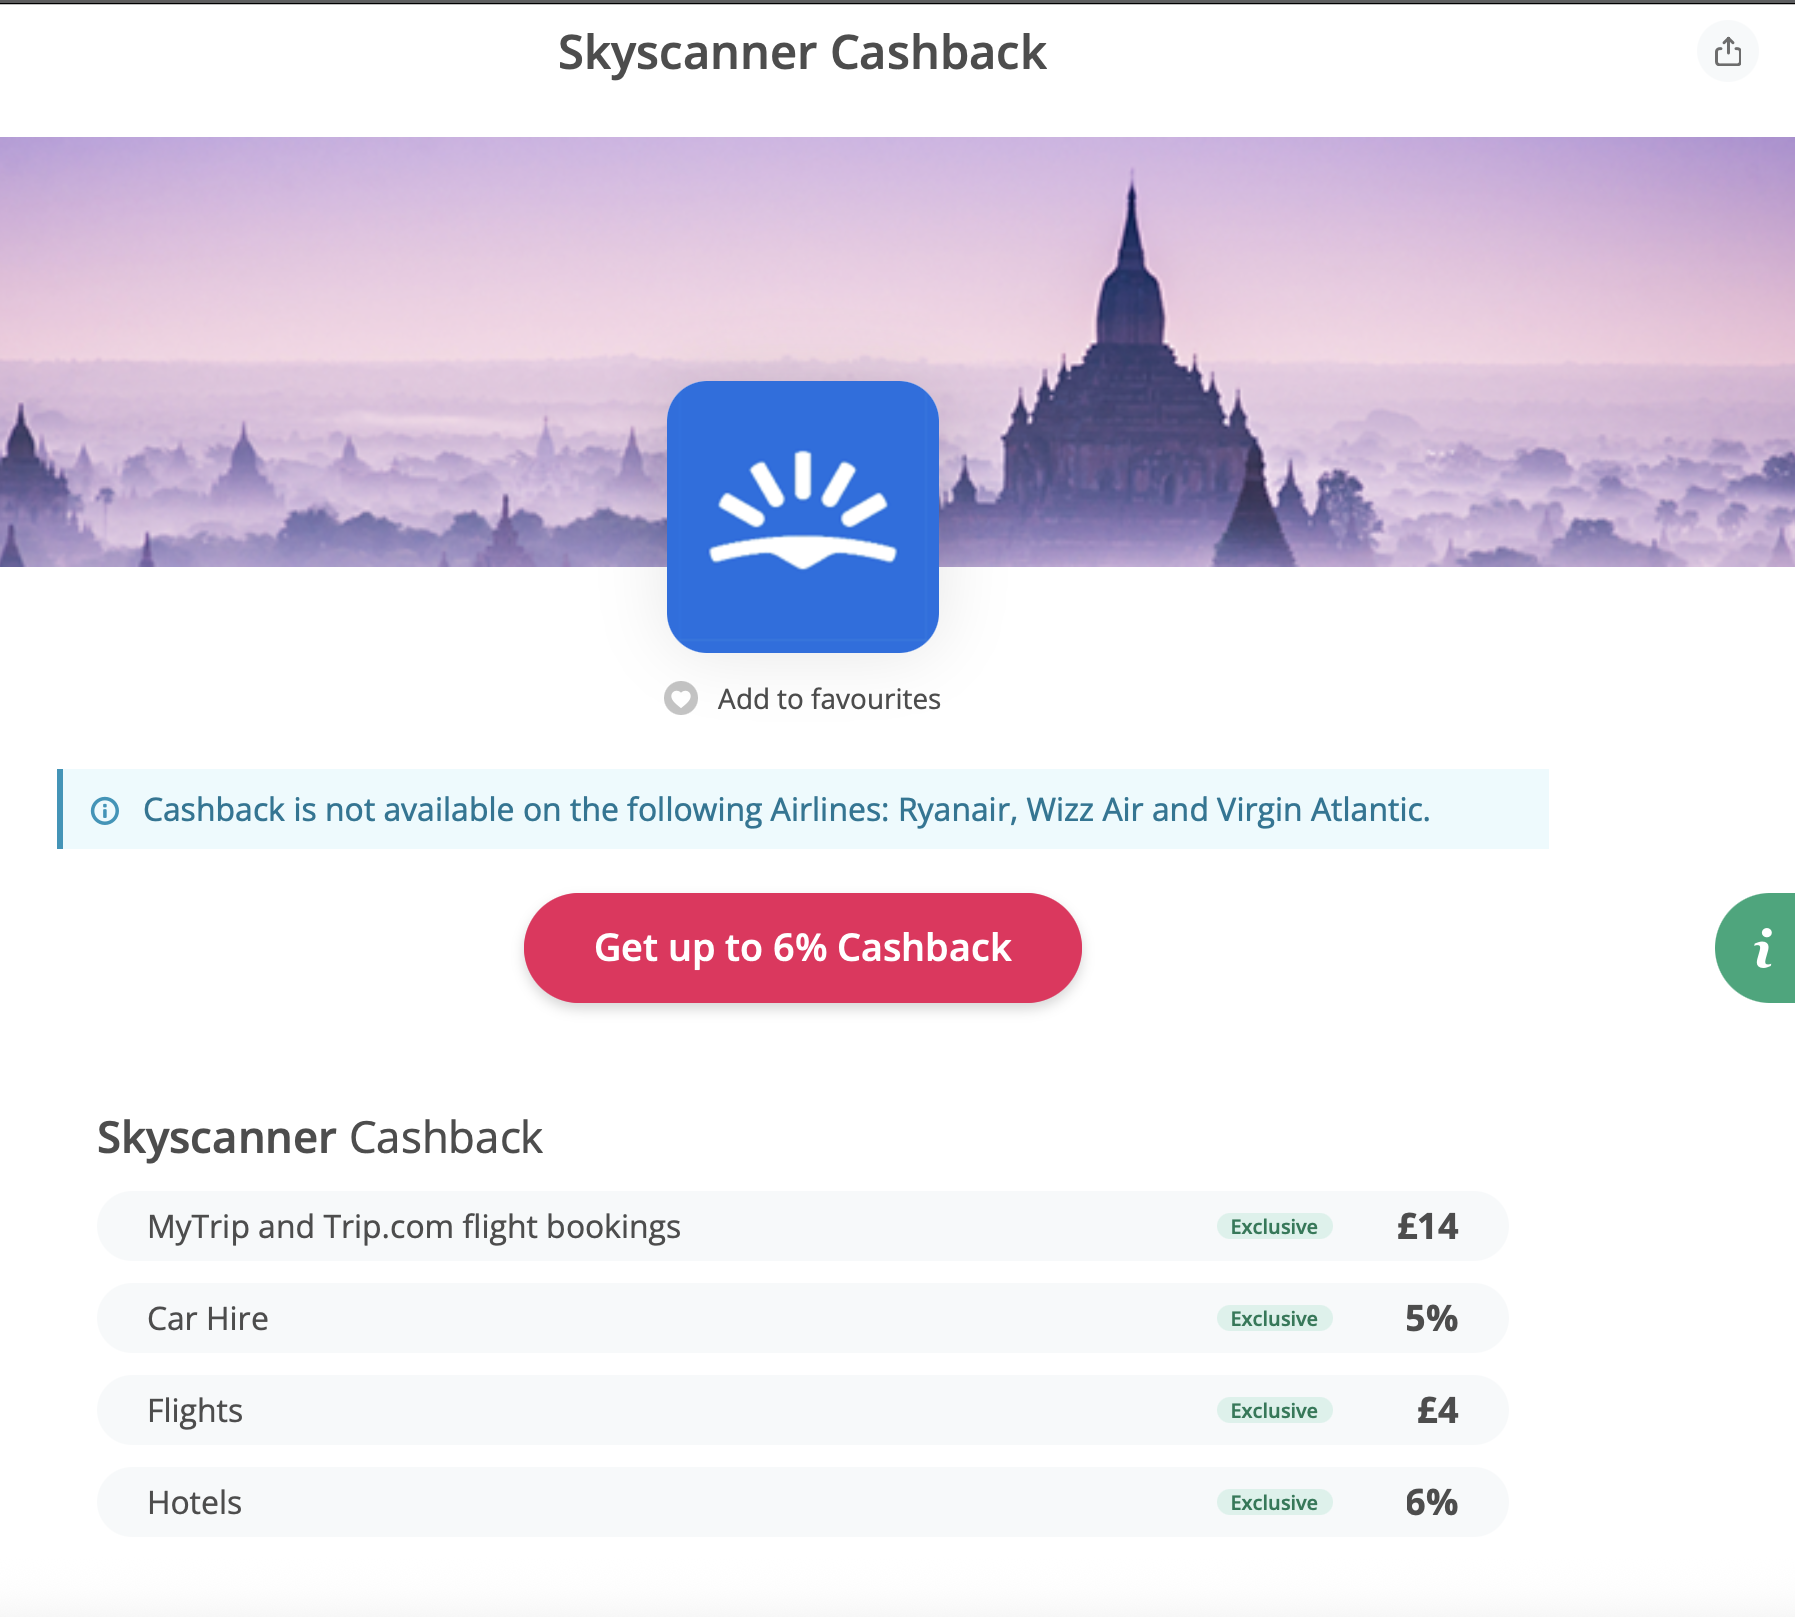The width and height of the screenshot is (1795, 1617).
Task: Select MyTrip and Trip.com flight bookings row
Action: pos(802,1226)
